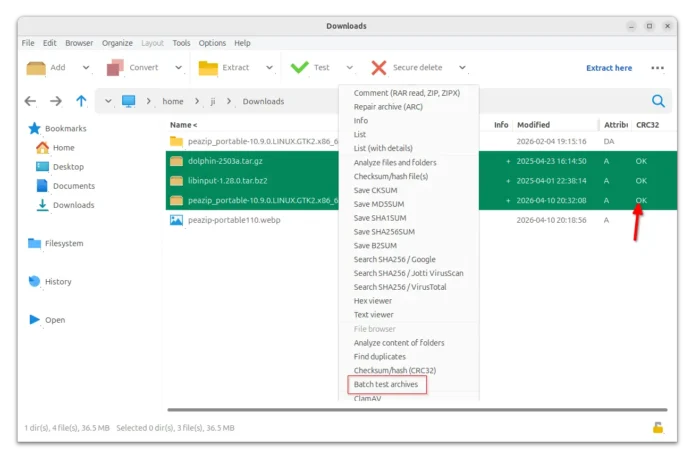Screen dimensions: 700x462
Task: Go up one directory with up arrow
Action: click(x=81, y=101)
